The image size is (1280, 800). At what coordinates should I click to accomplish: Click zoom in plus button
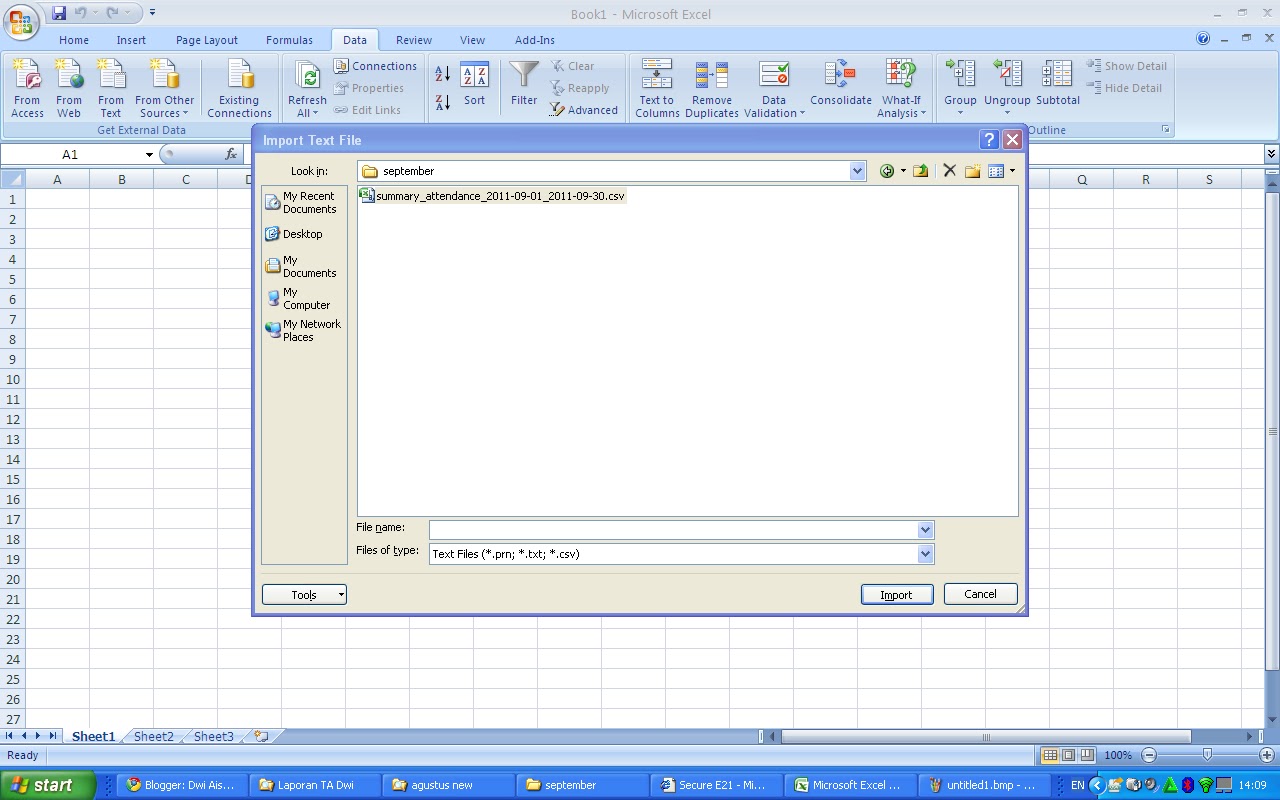coord(1268,755)
